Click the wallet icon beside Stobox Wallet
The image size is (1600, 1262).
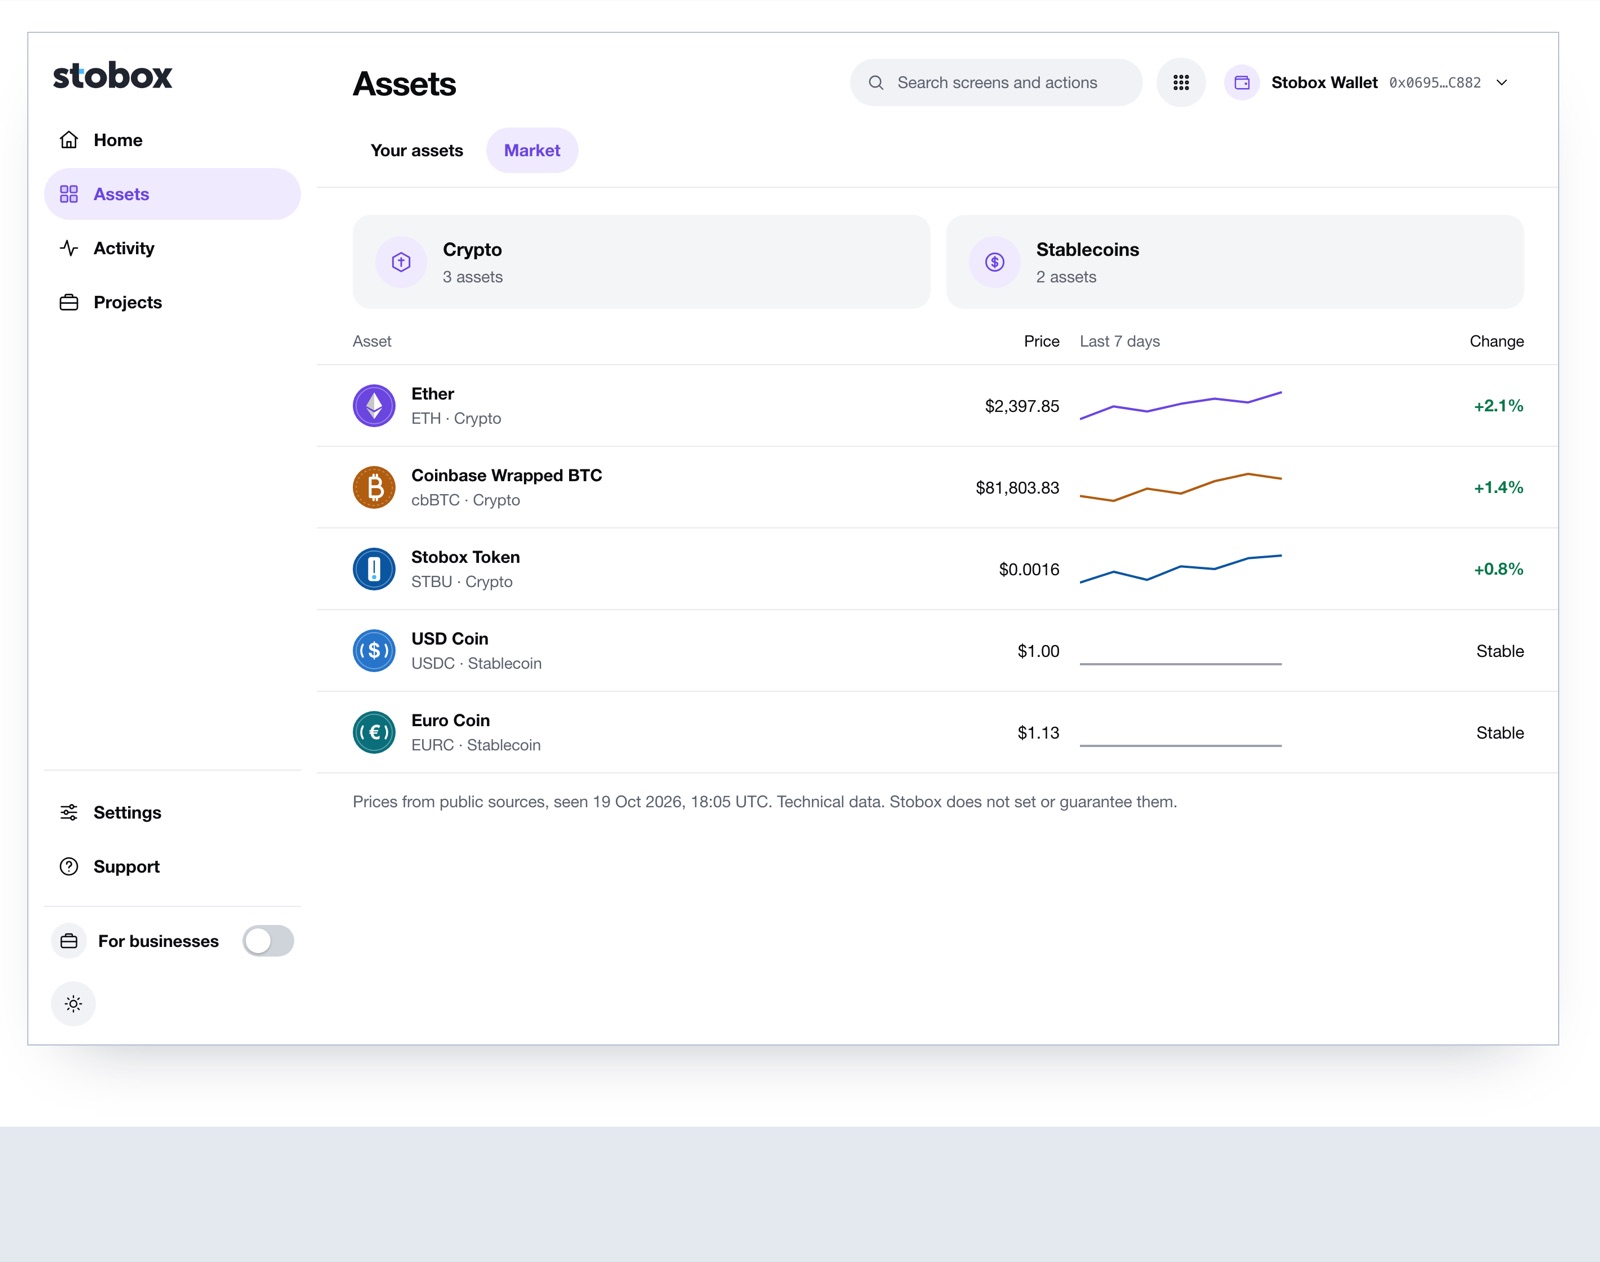(1242, 82)
